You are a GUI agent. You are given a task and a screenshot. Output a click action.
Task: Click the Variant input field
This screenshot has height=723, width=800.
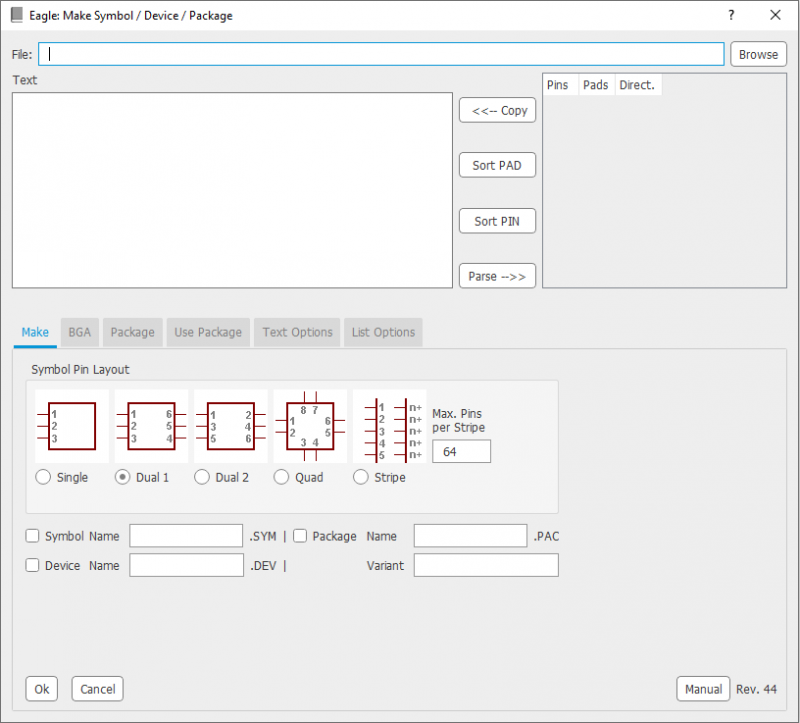[x=486, y=565]
